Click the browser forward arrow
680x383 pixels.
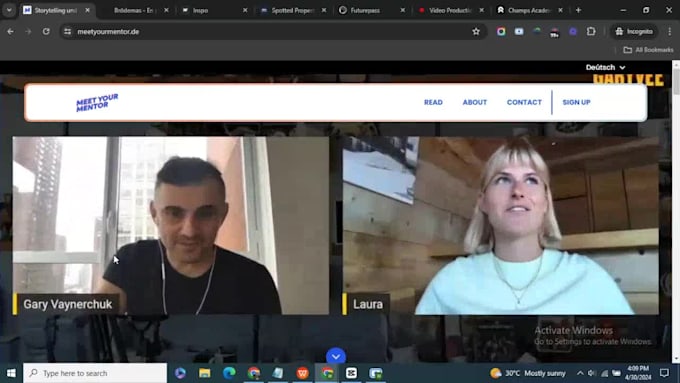click(x=28, y=31)
